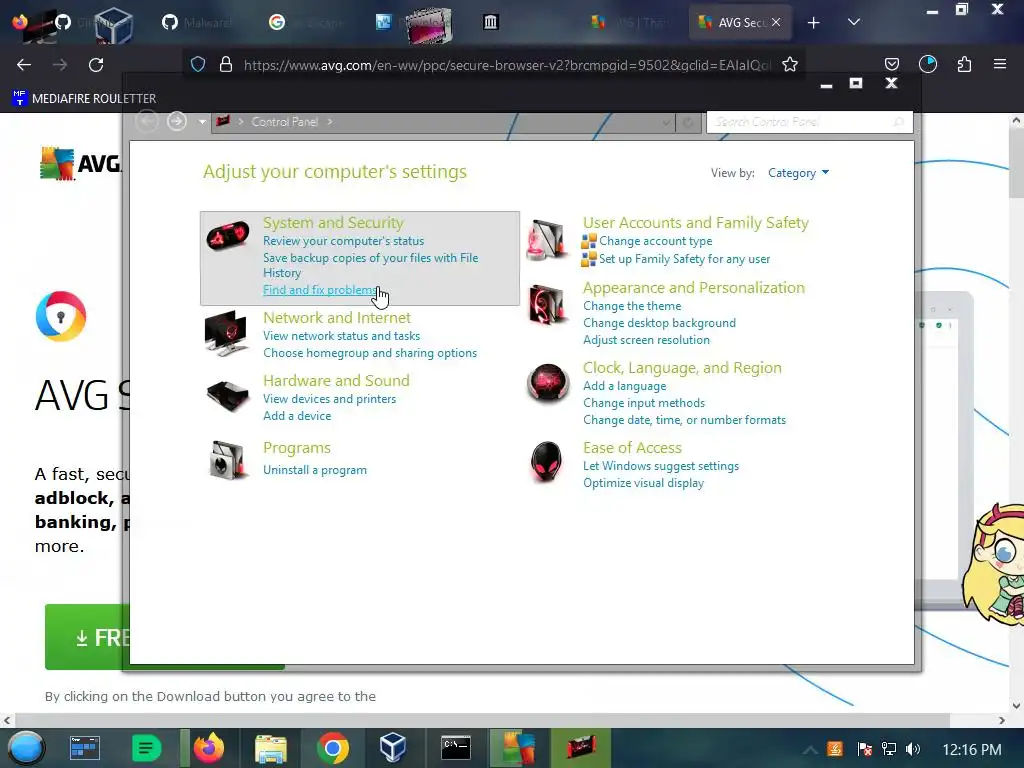The image size is (1024, 768).
Task: Save page to Pocket icon
Action: pyautogui.click(x=891, y=65)
